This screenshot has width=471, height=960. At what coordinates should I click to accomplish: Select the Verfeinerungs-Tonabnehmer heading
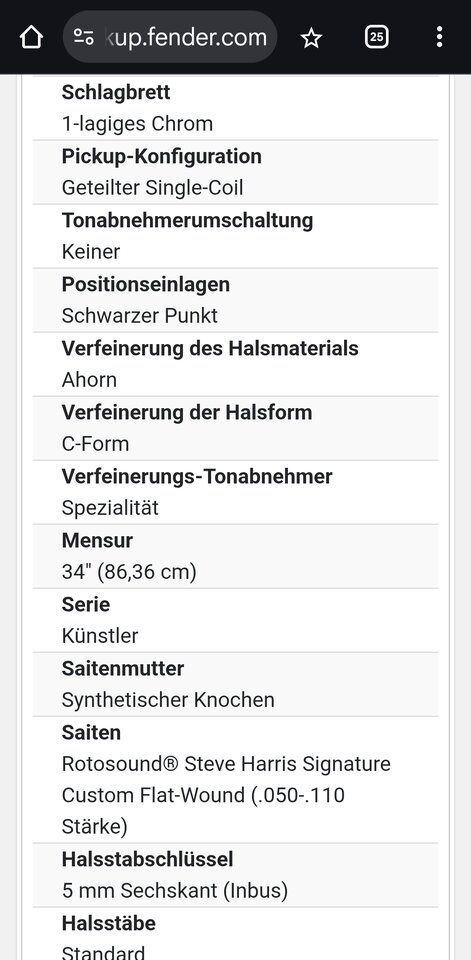[197, 476]
